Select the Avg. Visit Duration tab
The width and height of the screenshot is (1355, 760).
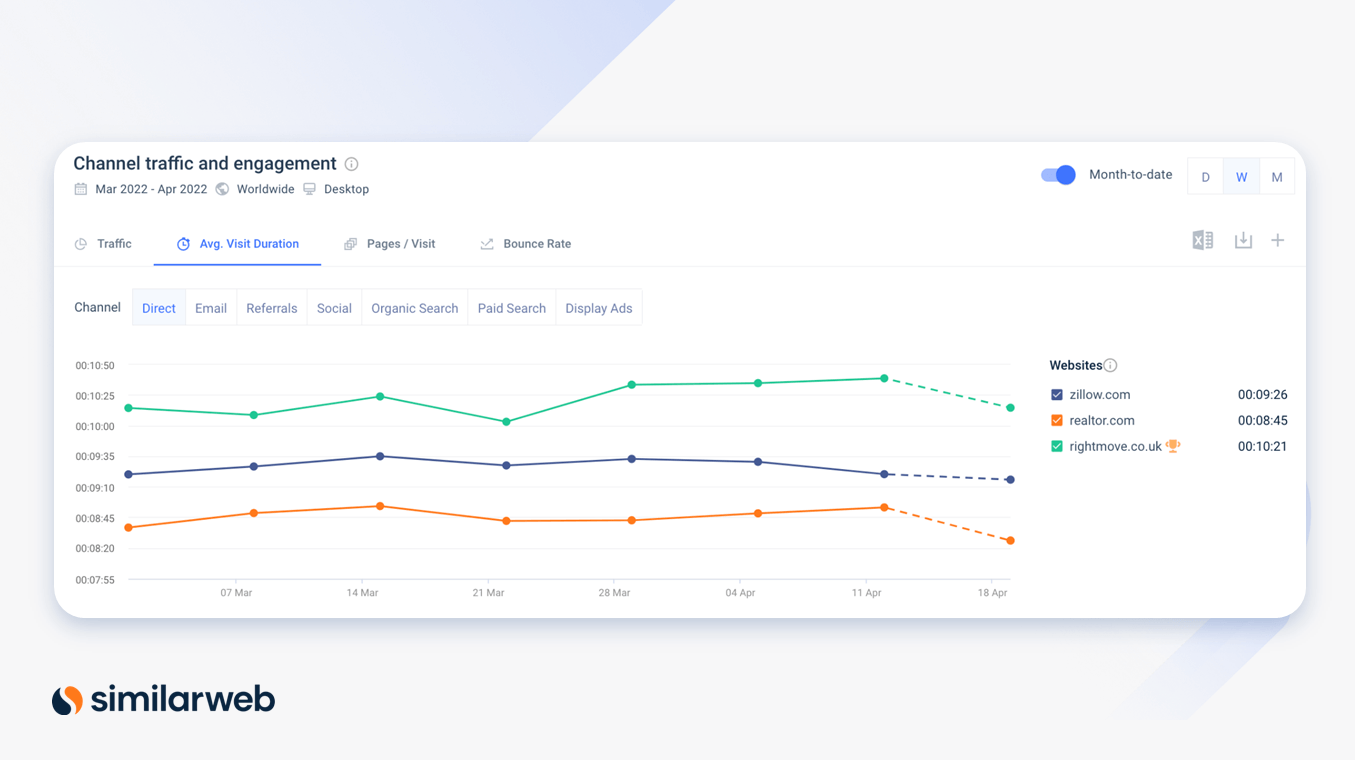[238, 244]
